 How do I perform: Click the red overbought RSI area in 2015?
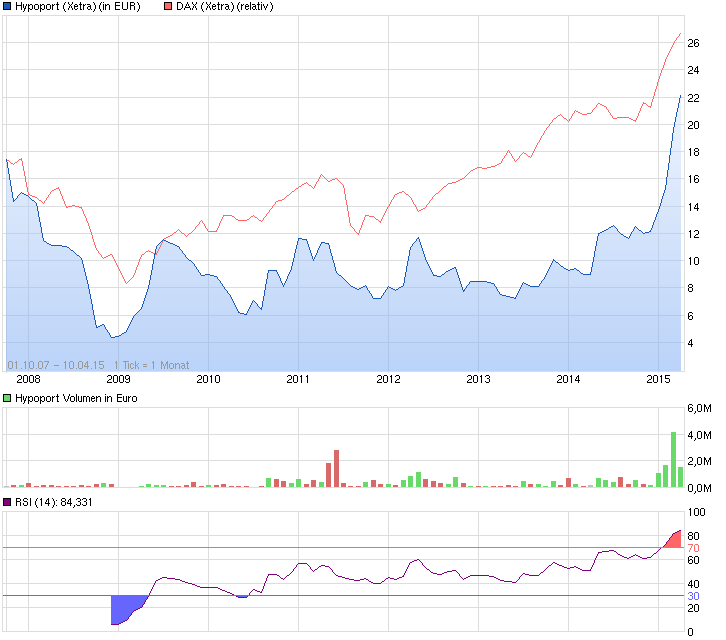(676, 541)
